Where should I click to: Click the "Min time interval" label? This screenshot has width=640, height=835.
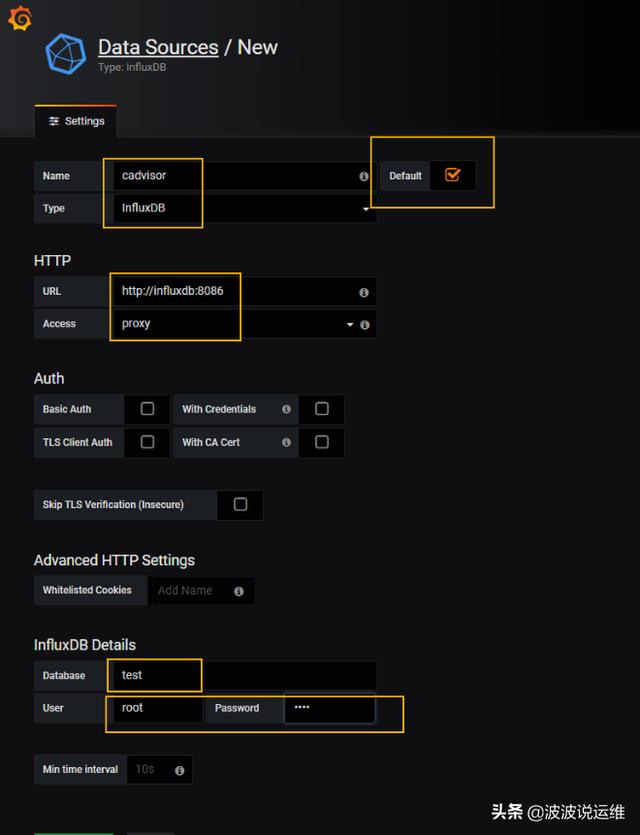80,769
